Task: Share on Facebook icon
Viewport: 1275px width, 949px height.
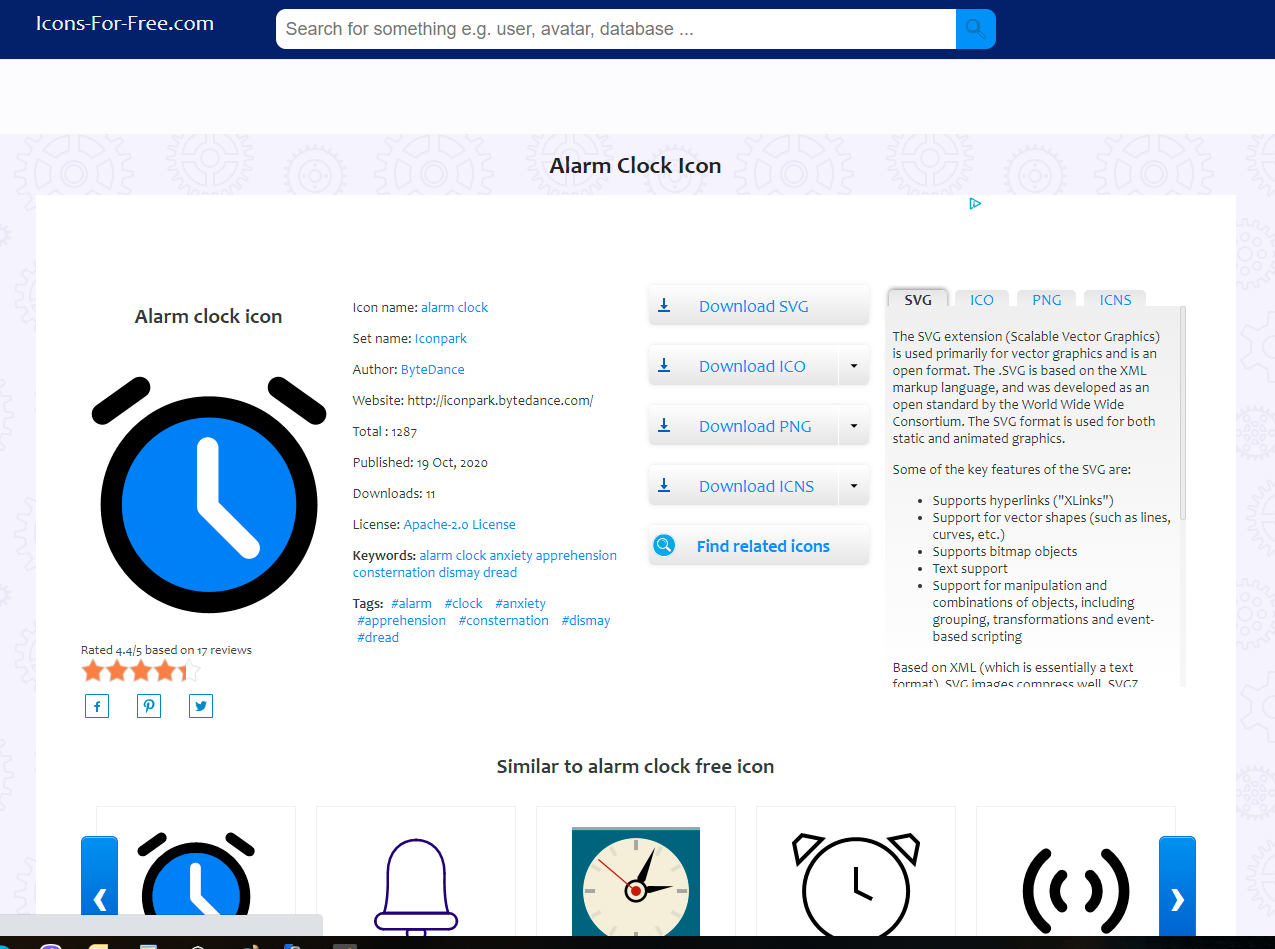Action: tap(97, 706)
